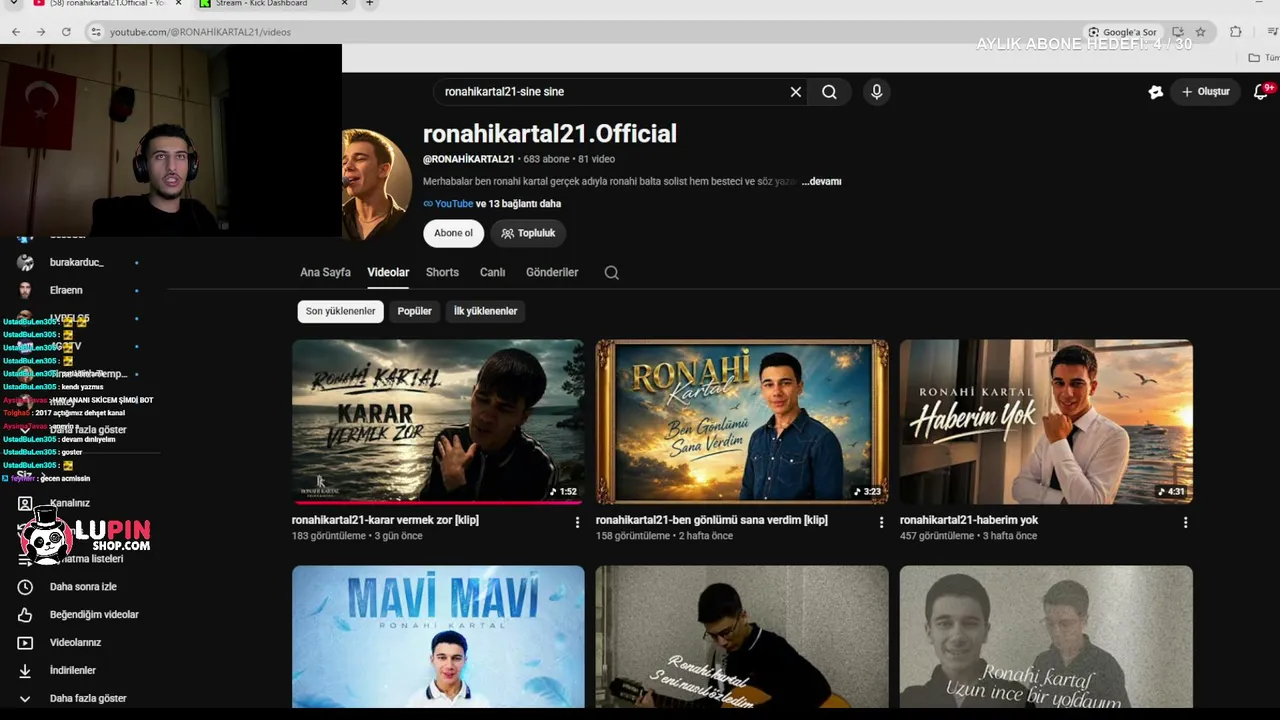Open the Haberim Yok video thumbnail

[x=1046, y=421]
